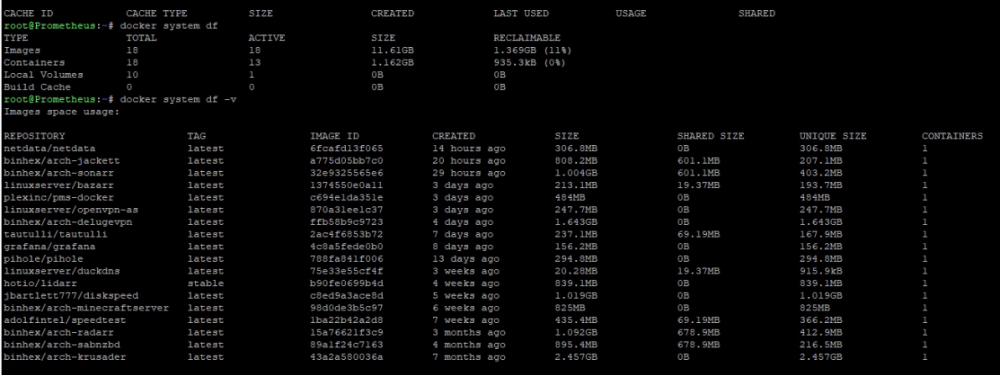Click image ID a775d05bb7c0
Image resolution: width=1000 pixels, height=375 pixels.
346,161
